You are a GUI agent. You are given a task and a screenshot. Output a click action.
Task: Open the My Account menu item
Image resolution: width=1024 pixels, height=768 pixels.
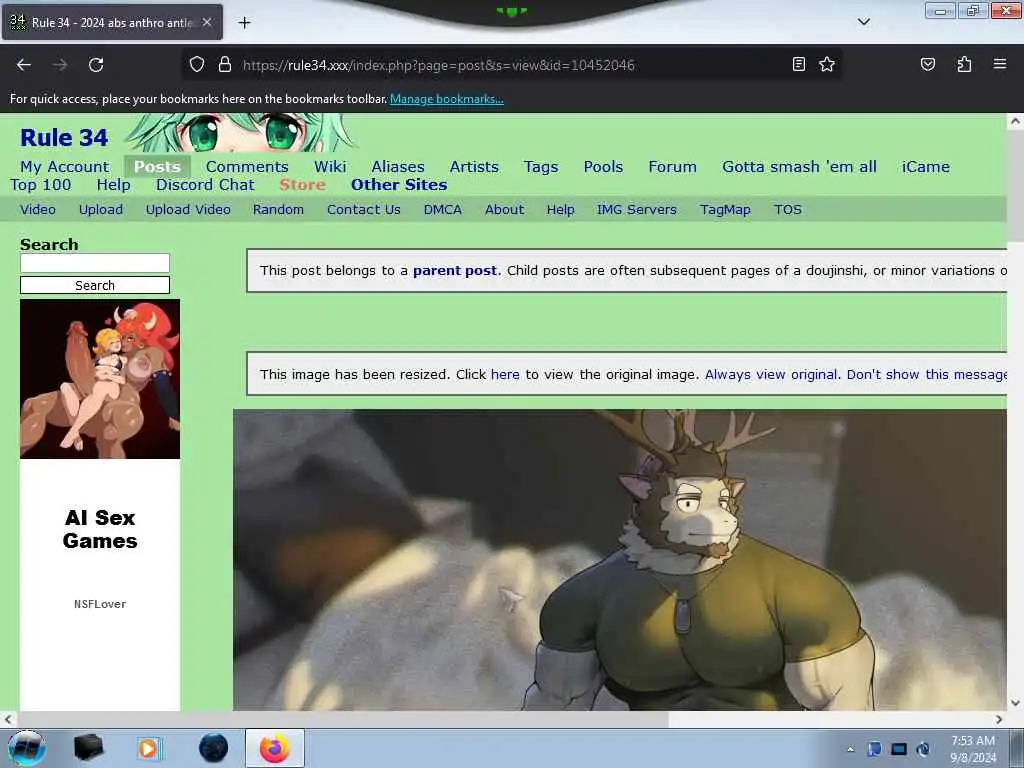(65, 167)
